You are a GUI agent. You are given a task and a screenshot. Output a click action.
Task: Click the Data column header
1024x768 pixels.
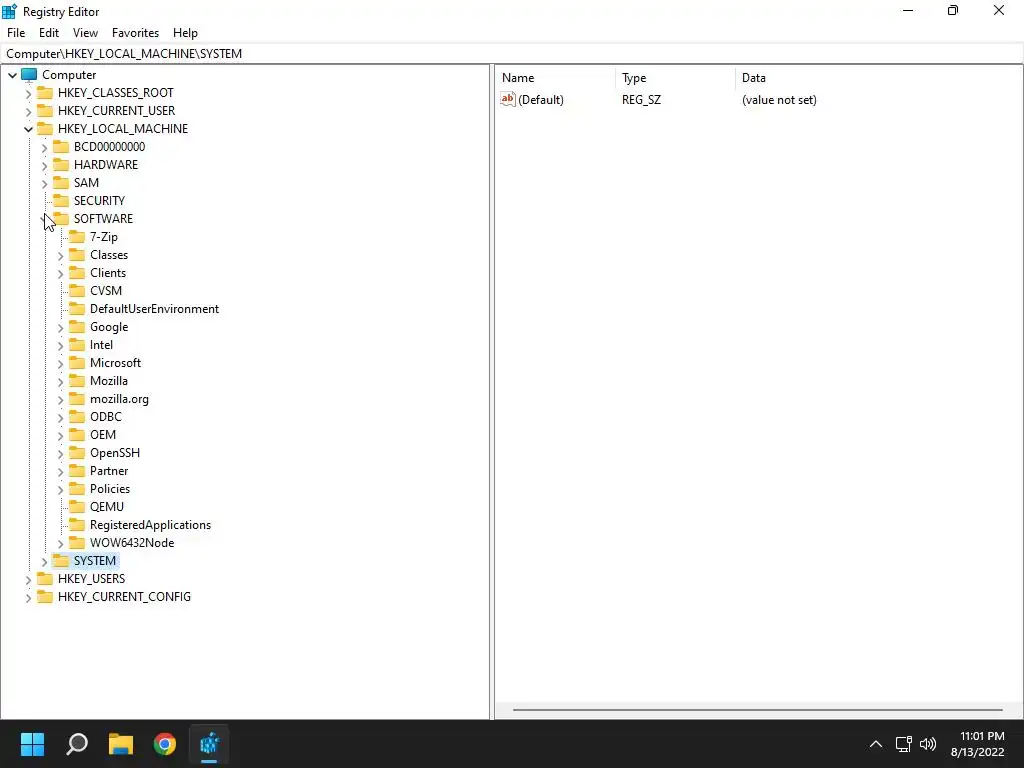click(878, 78)
